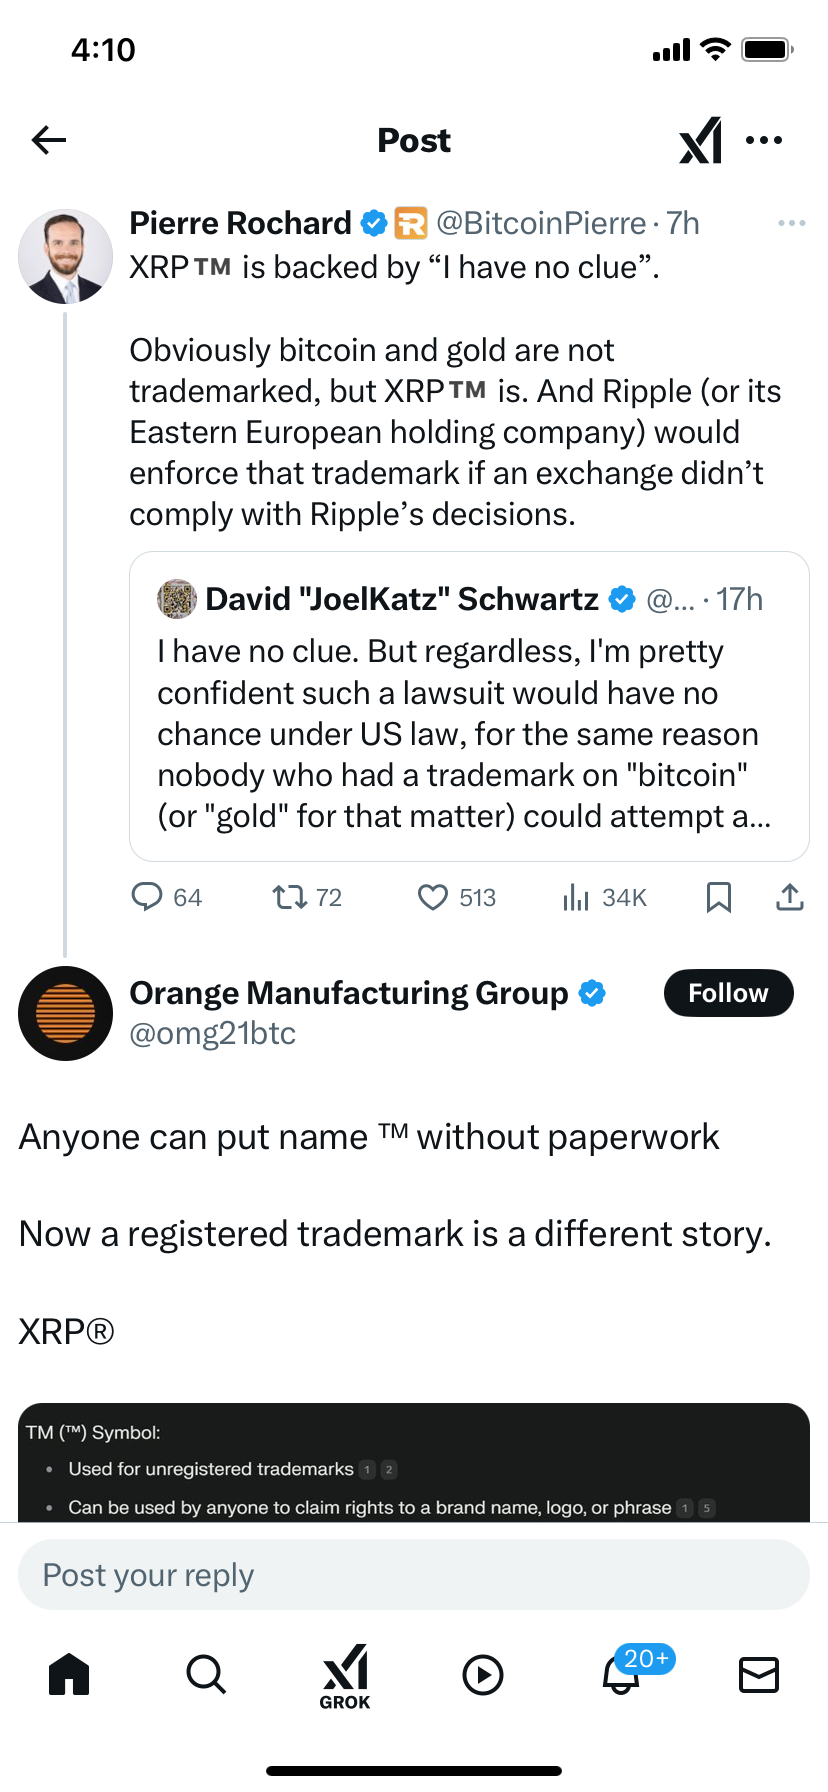The image size is (828, 1792).
Task: Tap the back arrow icon
Action: (x=49, y=140)
